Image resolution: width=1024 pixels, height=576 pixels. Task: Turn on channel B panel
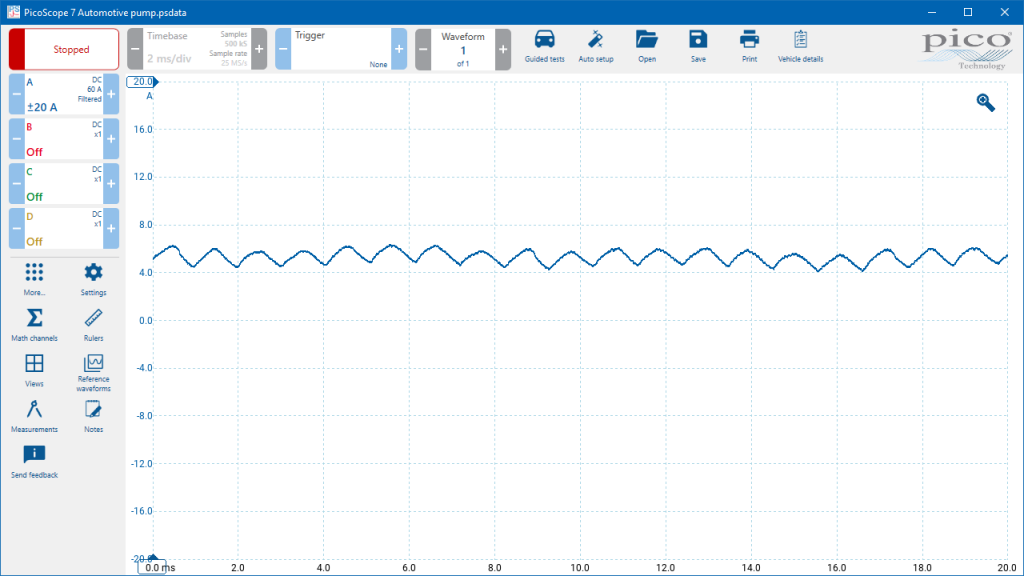(64, 139)
